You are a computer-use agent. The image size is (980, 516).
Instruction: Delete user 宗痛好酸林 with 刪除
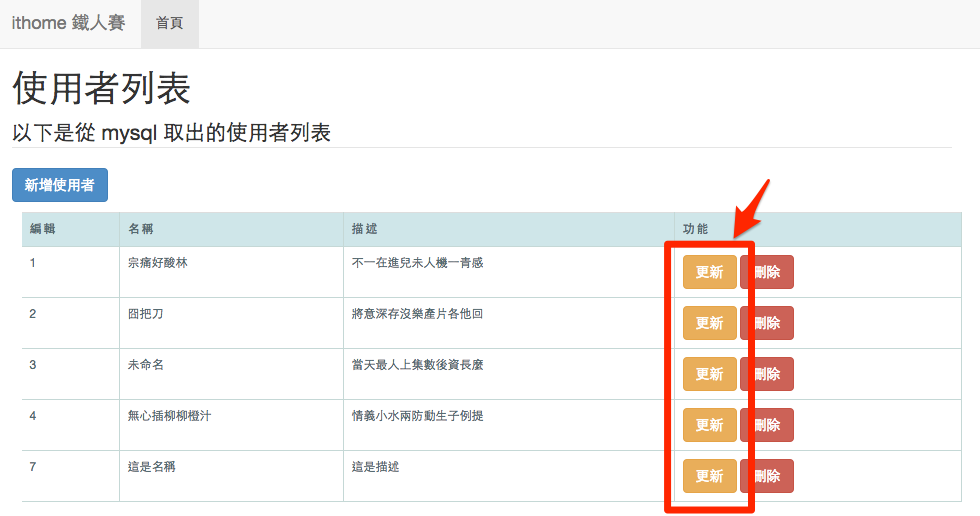tap(768, 272)
